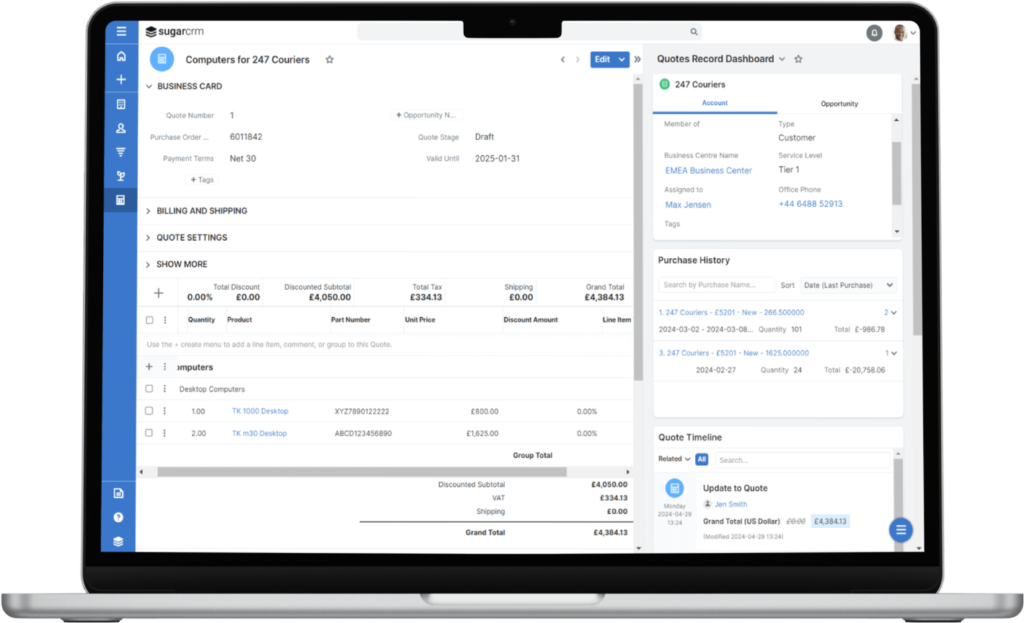
Task: Click the Account panel vertical scrollbar
Action: point(897,173)
